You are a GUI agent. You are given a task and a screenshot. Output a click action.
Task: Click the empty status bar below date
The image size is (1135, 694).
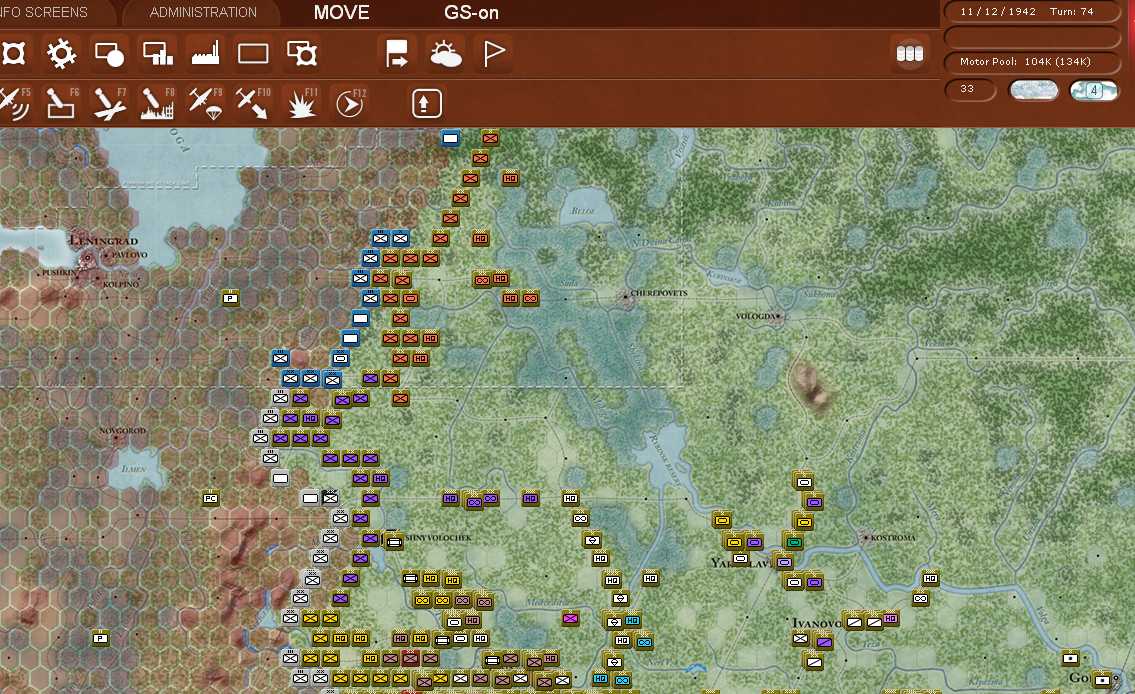tap(1031, 36)
